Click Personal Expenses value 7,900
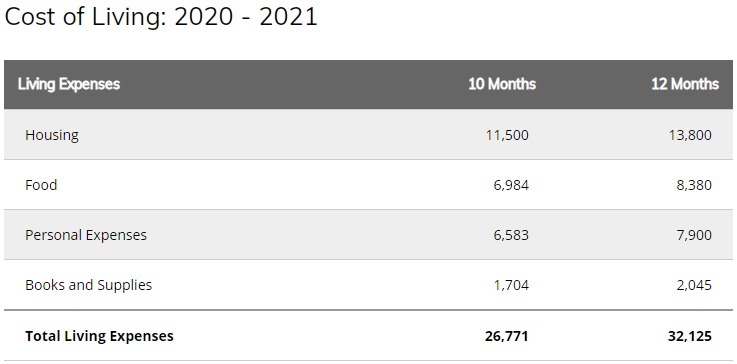Viewport: 737px width, 364px height. click(x=694, y=235)
